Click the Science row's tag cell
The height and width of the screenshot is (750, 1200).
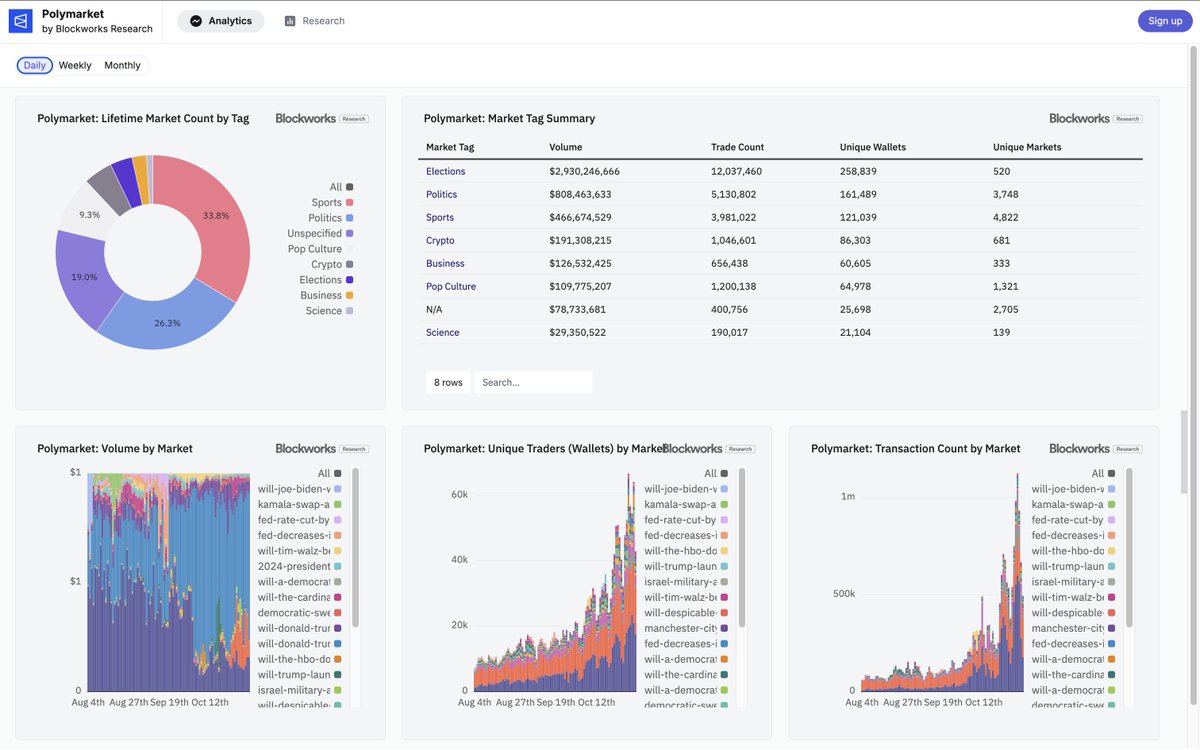tap(443, 332)
